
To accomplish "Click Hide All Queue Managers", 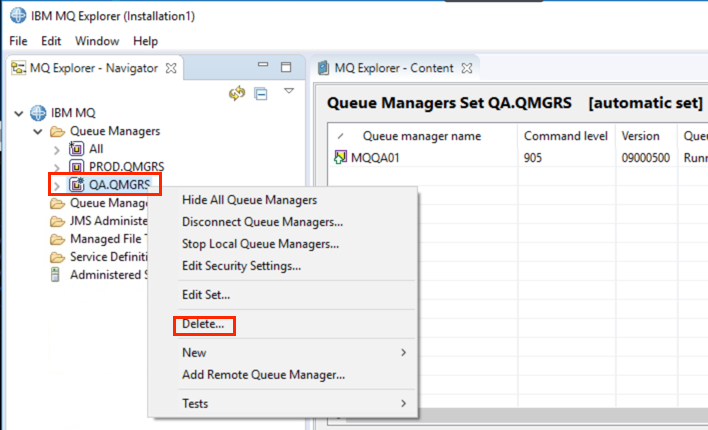I will point(249,200).
